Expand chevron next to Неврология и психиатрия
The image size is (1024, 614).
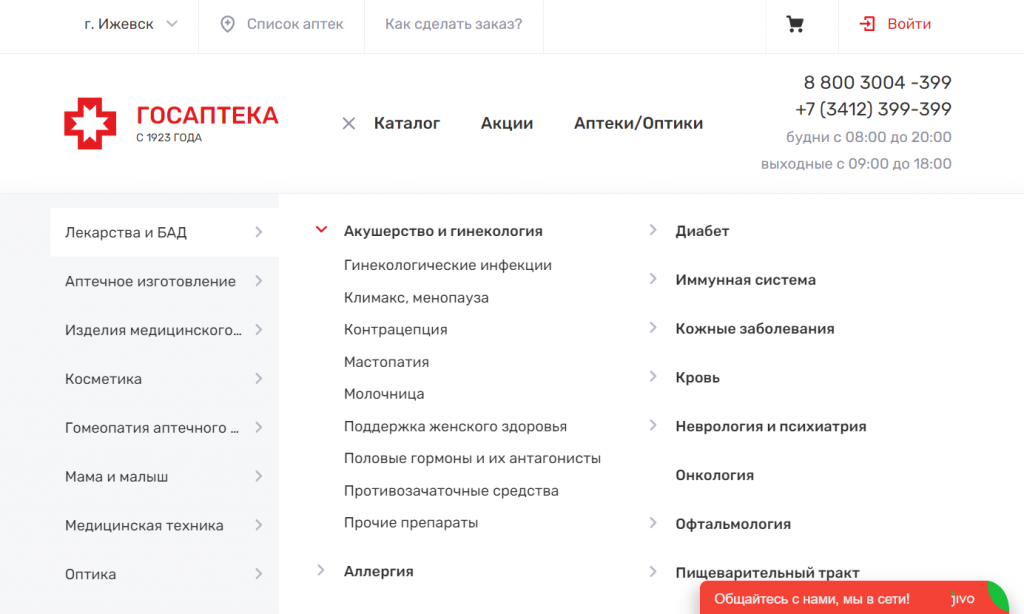[652, 425]
